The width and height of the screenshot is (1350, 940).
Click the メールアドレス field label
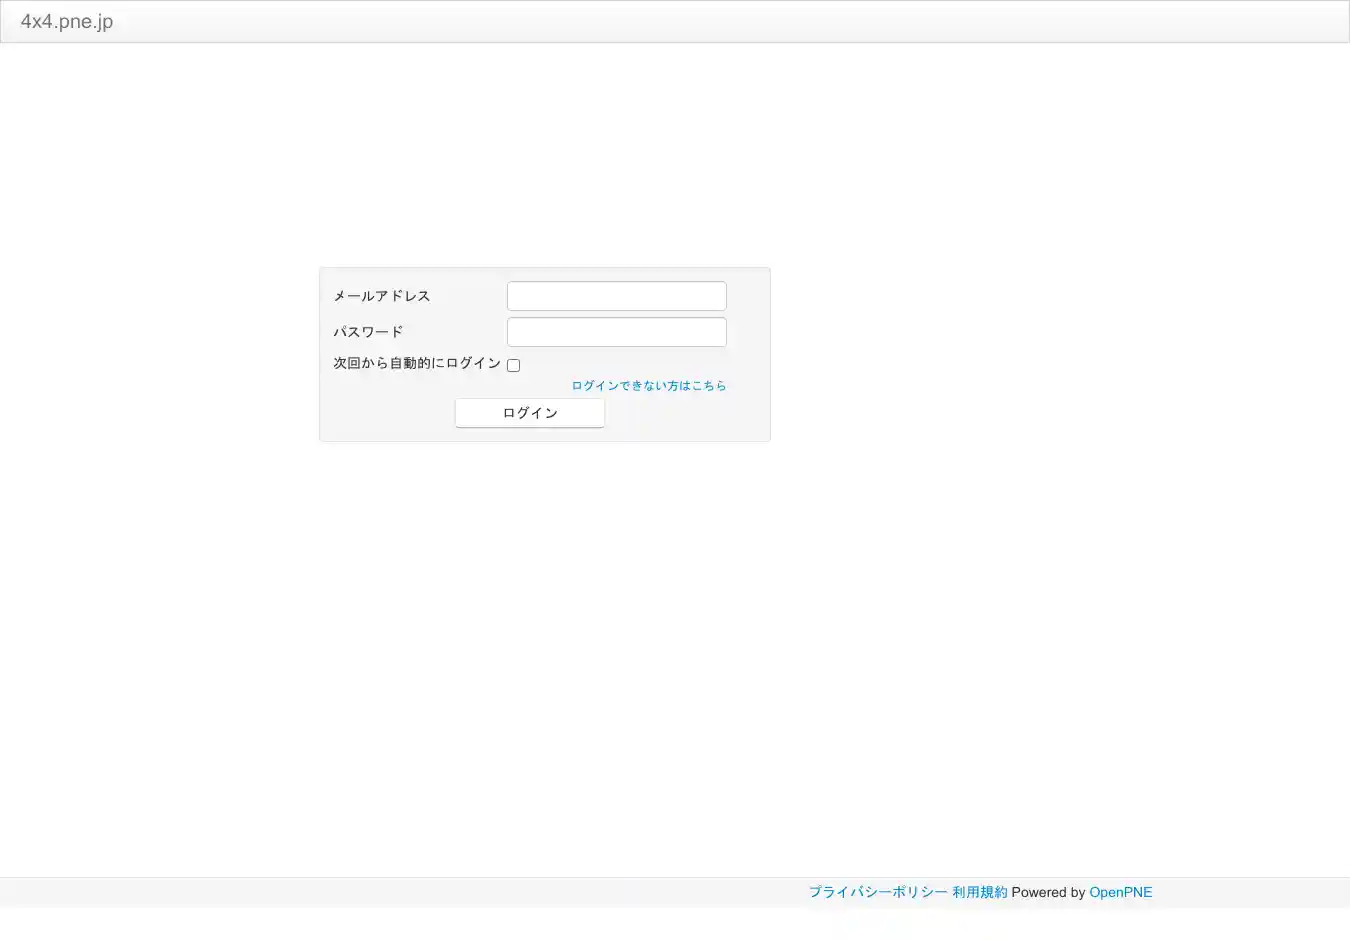coord(381,296)
